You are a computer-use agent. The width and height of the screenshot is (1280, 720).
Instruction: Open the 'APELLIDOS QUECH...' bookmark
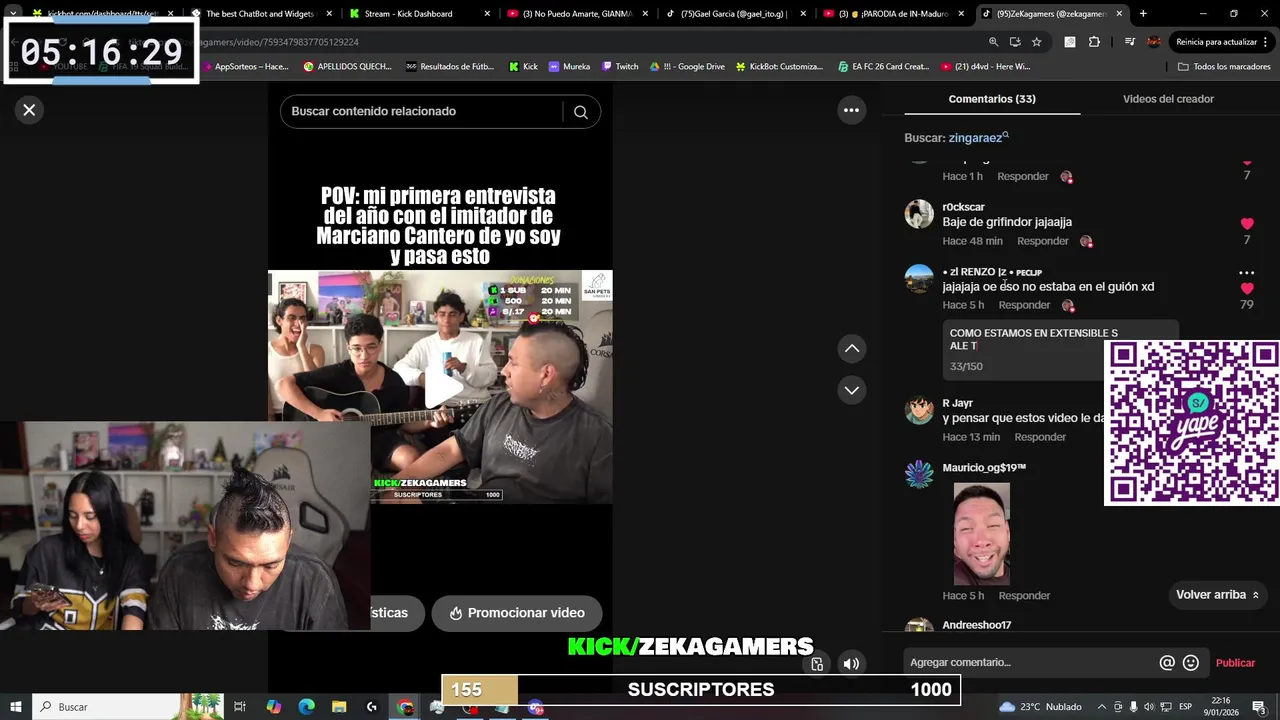[x=347, y=67]
